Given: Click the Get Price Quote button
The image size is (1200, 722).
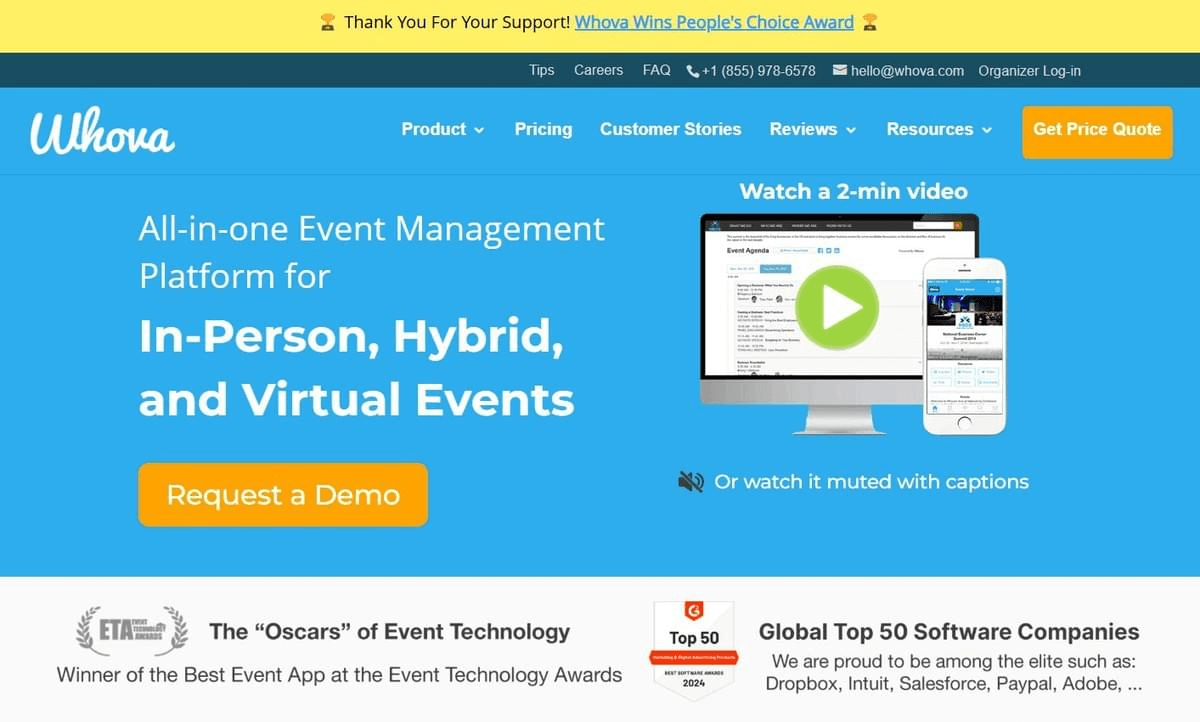Looking at the screenshot, I should [x=1097, y=132].
